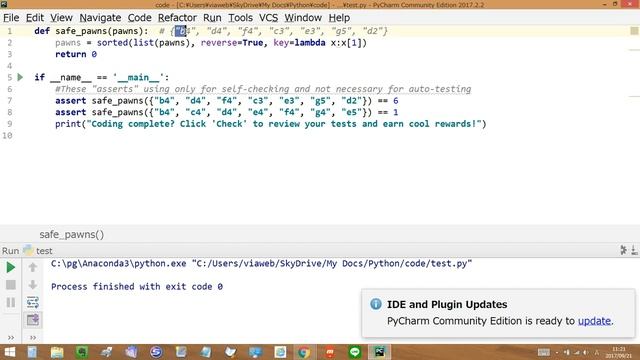Click the Pause output button
Screen dimensions: 640x360
point(11,302)
